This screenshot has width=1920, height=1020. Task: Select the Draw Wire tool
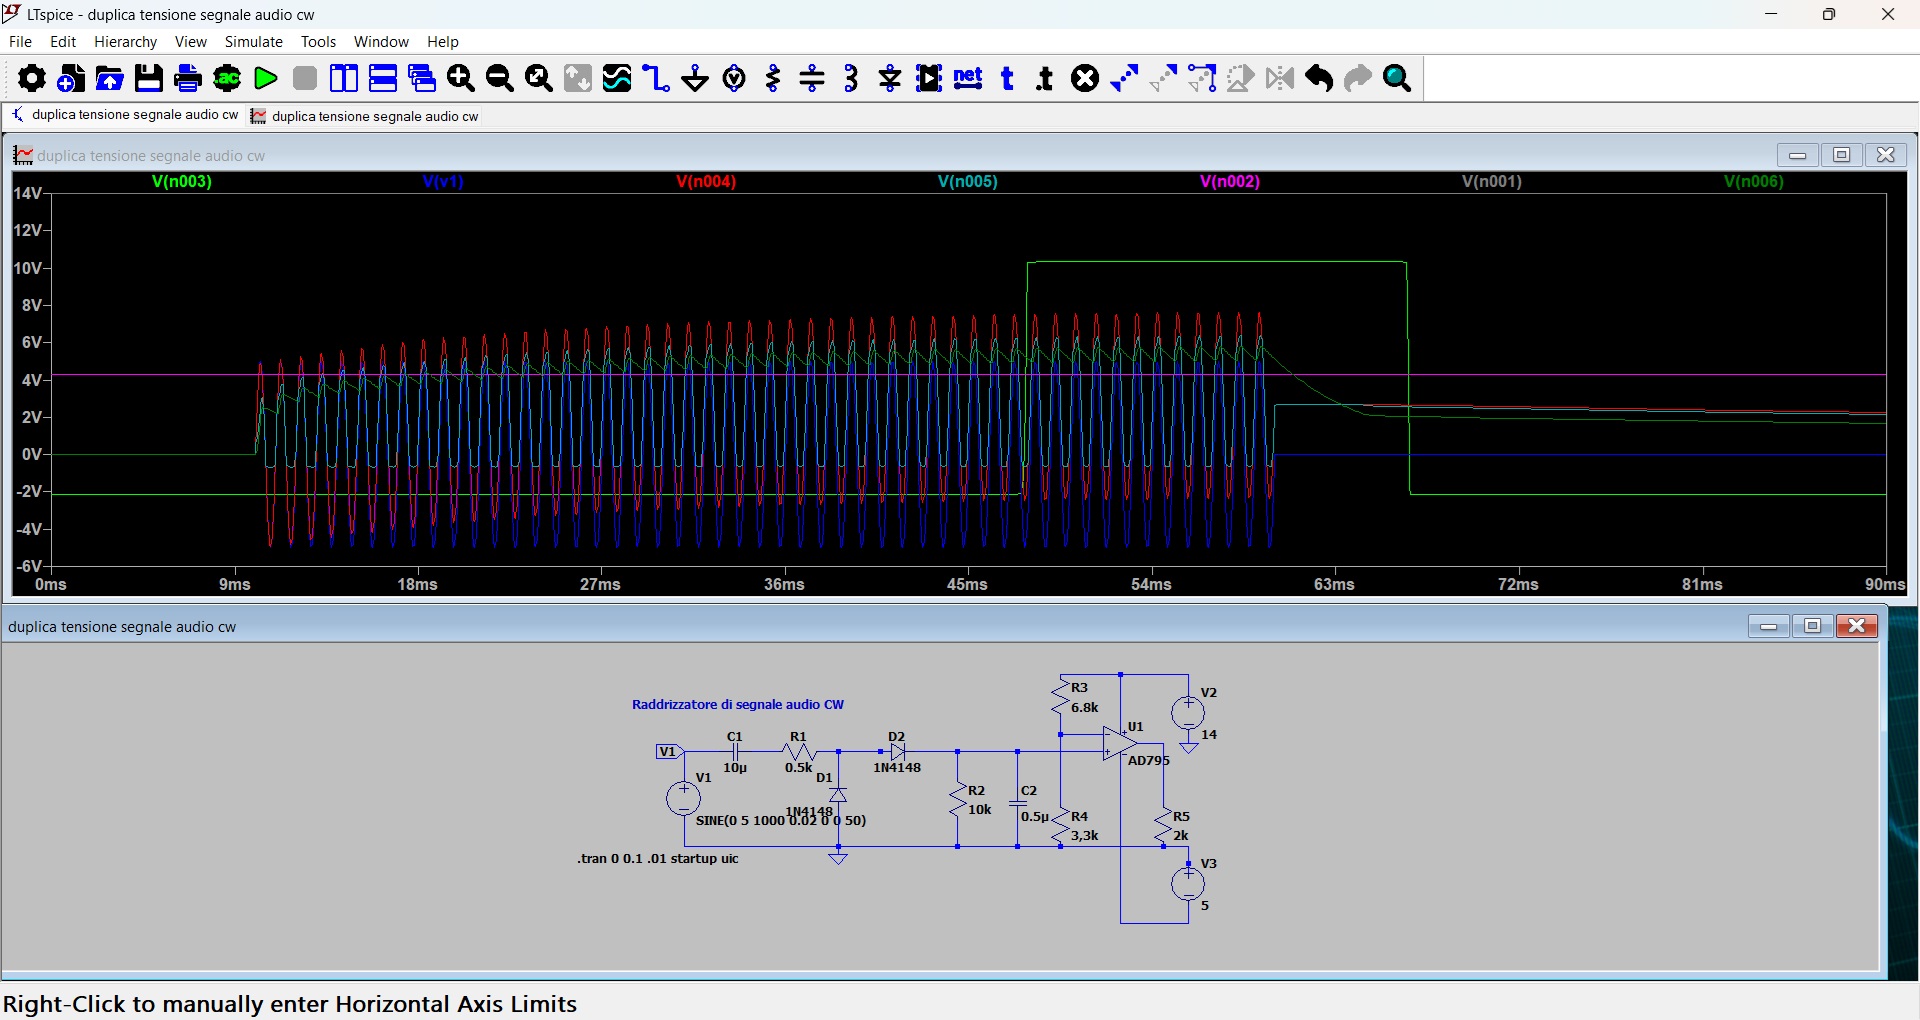coord(656,78)
